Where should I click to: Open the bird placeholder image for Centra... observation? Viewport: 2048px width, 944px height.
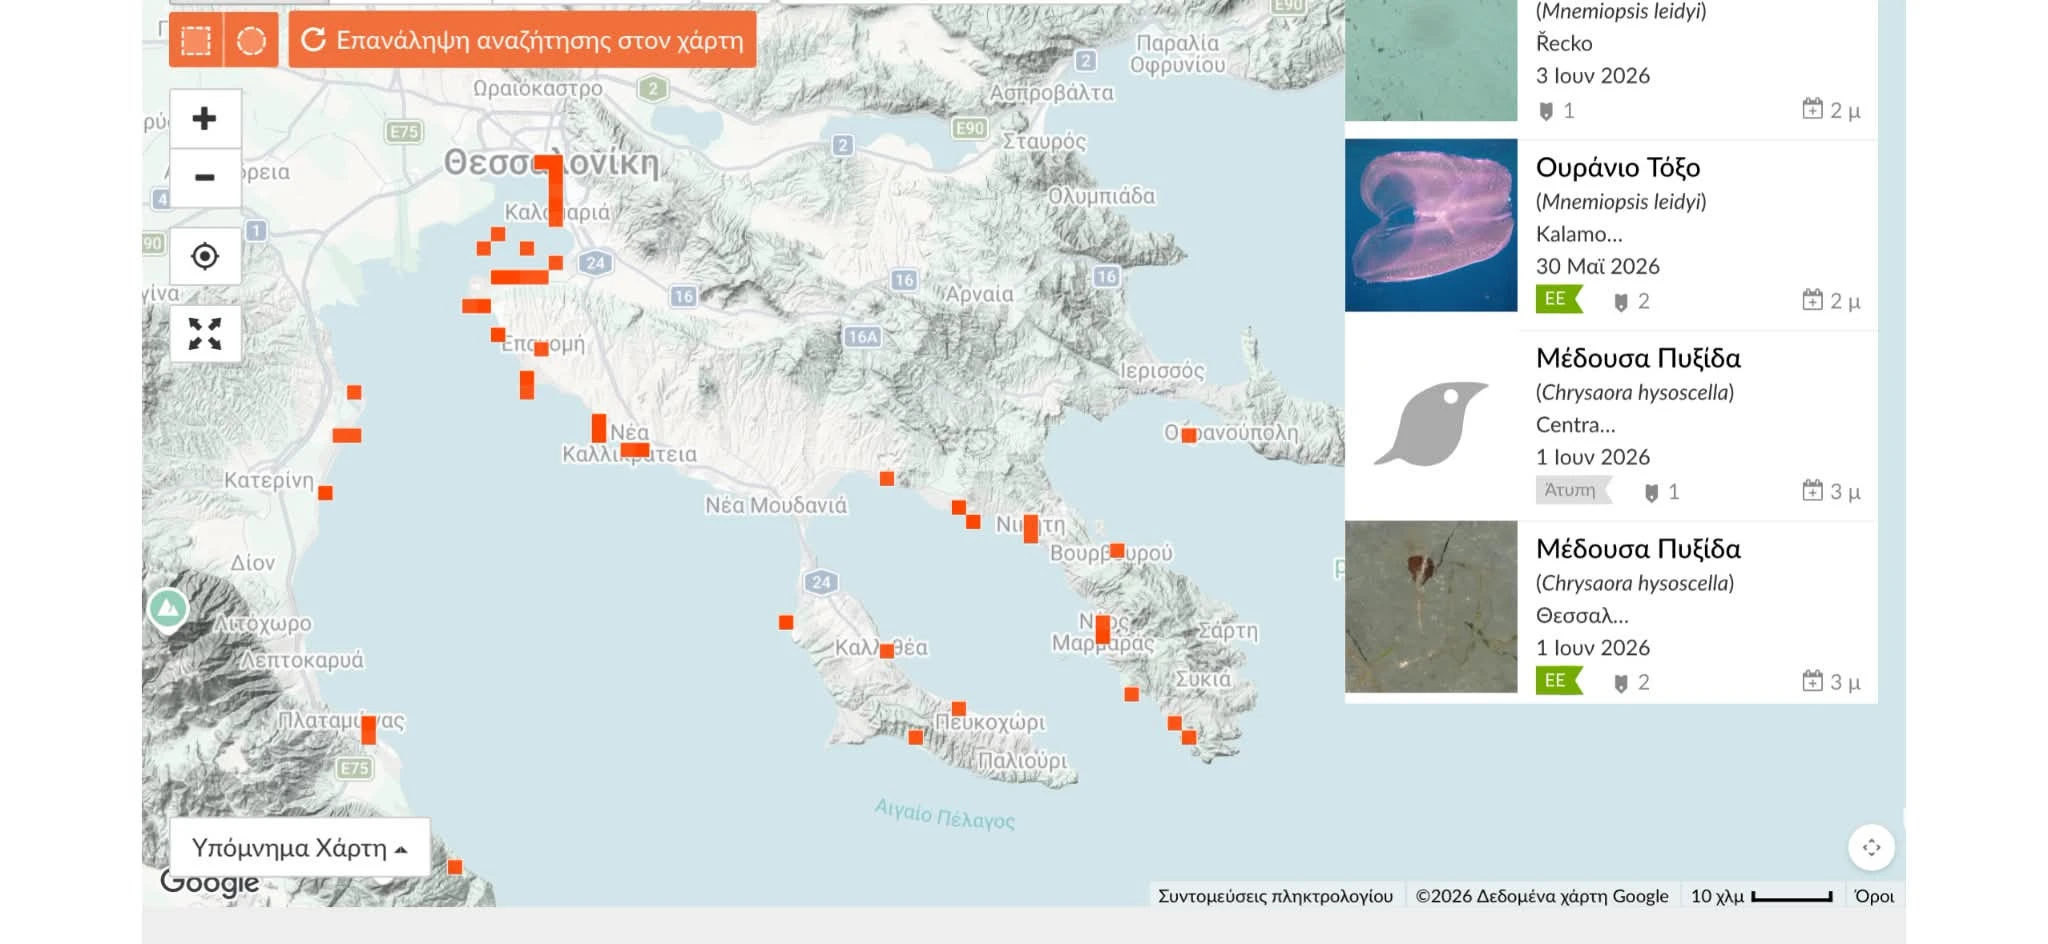1431,424
